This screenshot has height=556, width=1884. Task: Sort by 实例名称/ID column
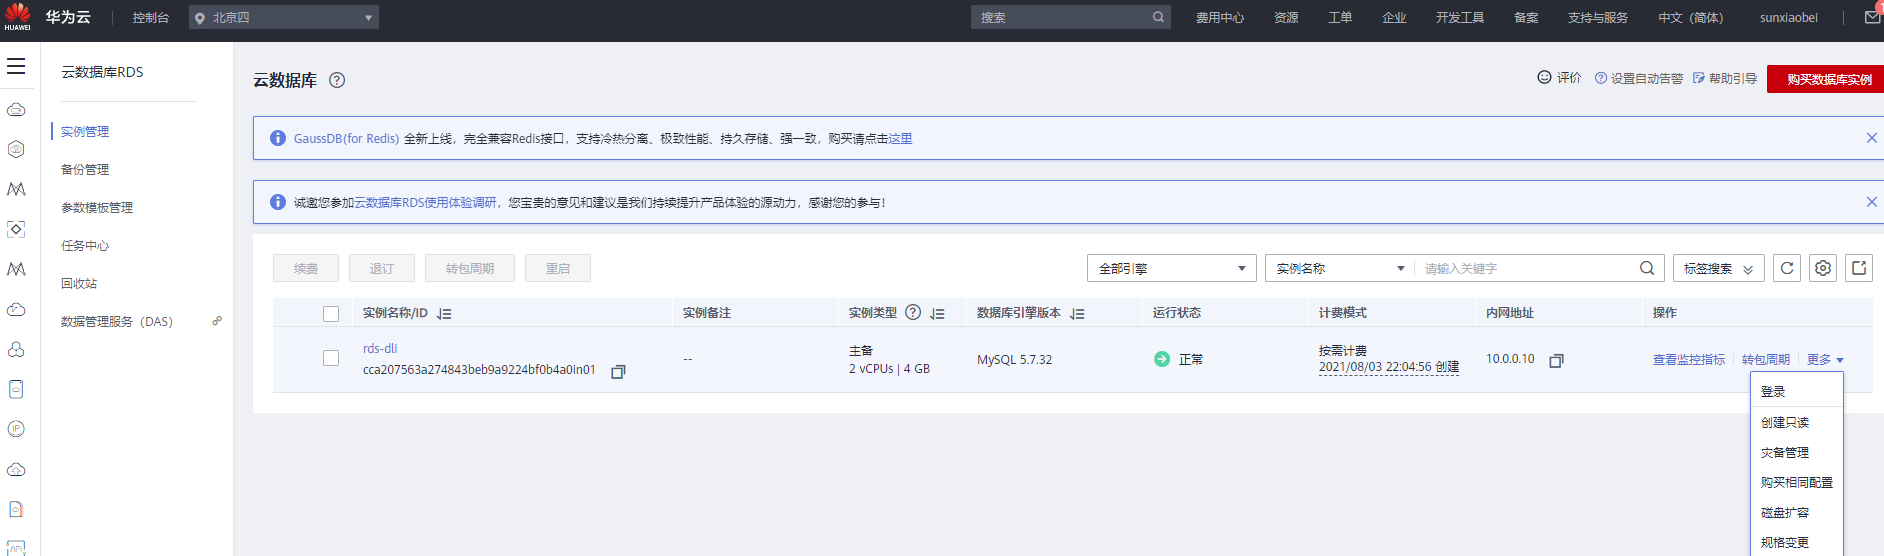[x=444, y=314]
